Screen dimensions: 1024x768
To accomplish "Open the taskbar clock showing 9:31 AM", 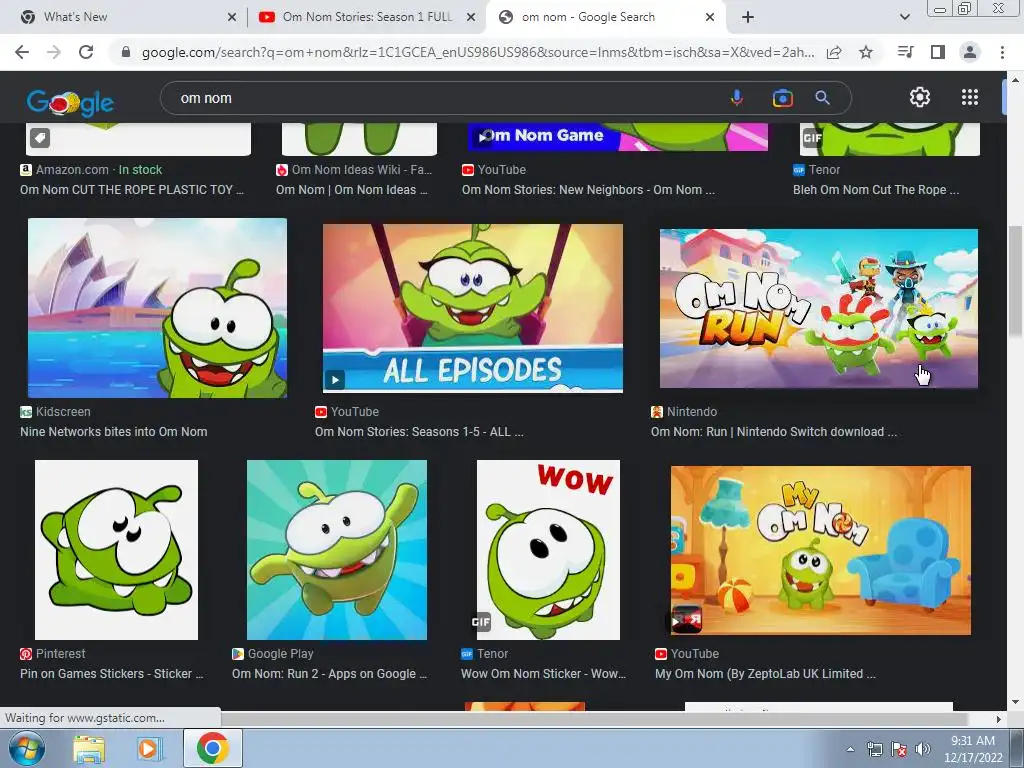I will point(972,749).
